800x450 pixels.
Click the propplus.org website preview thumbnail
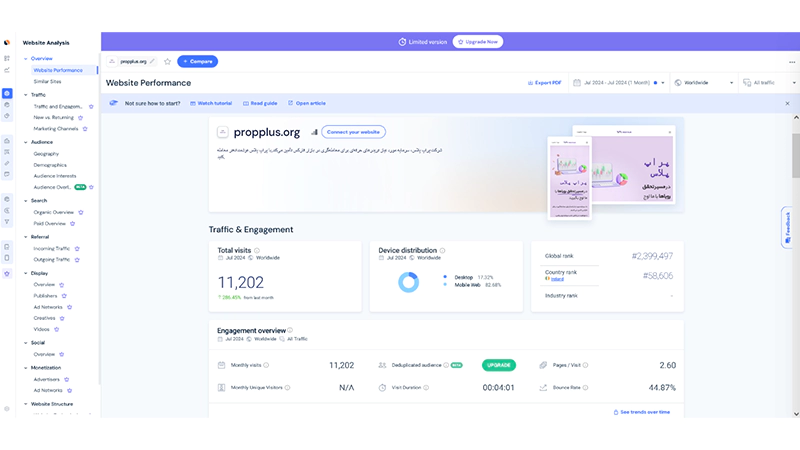pos(611,171)
